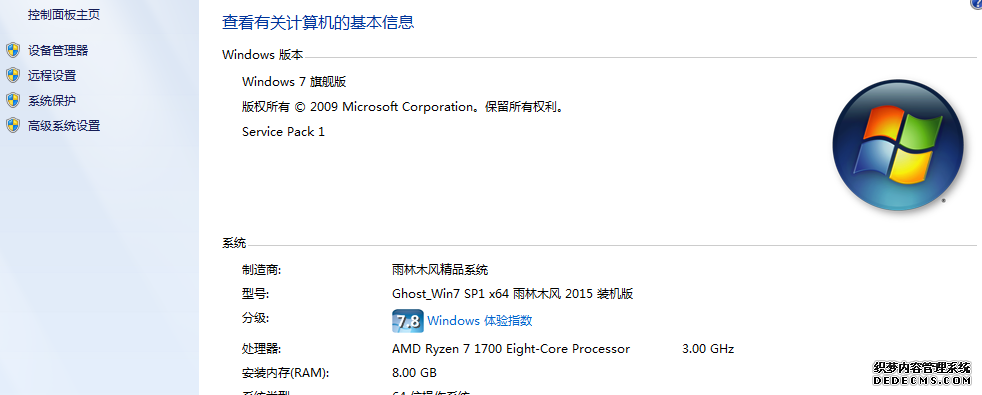Open the 设备管理器 link
982x395 pixels.
pyautogui.click(x=58, y=51)
